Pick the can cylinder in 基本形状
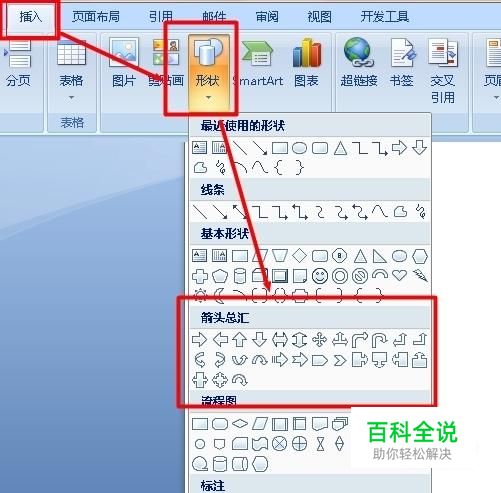The height and width of the screenshot is (493, 501). tap(240, 276)
